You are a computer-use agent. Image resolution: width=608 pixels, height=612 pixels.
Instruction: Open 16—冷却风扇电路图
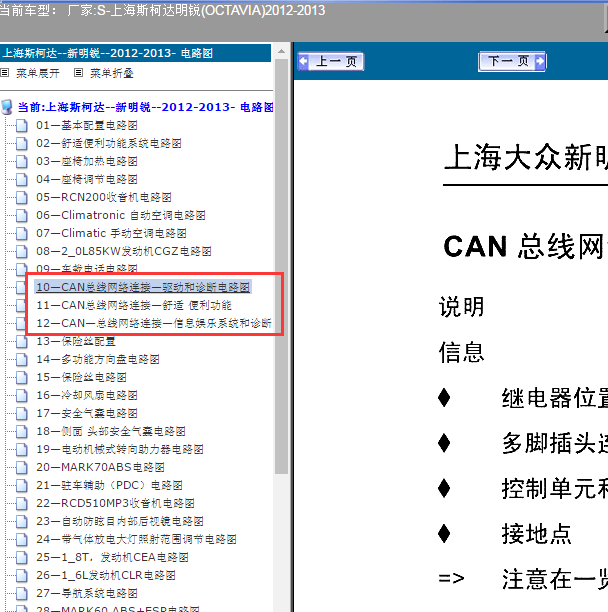[87, 395]
